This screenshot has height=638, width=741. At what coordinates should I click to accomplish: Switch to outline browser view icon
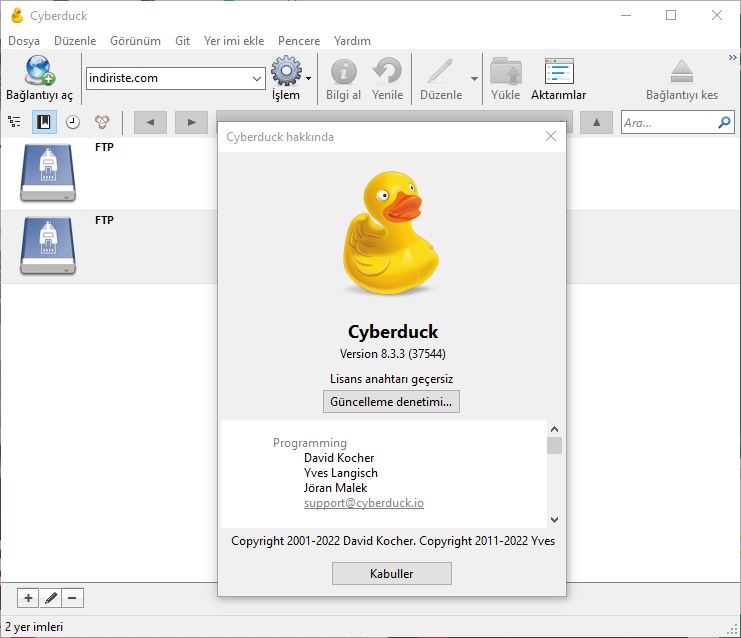coord(15,122)
